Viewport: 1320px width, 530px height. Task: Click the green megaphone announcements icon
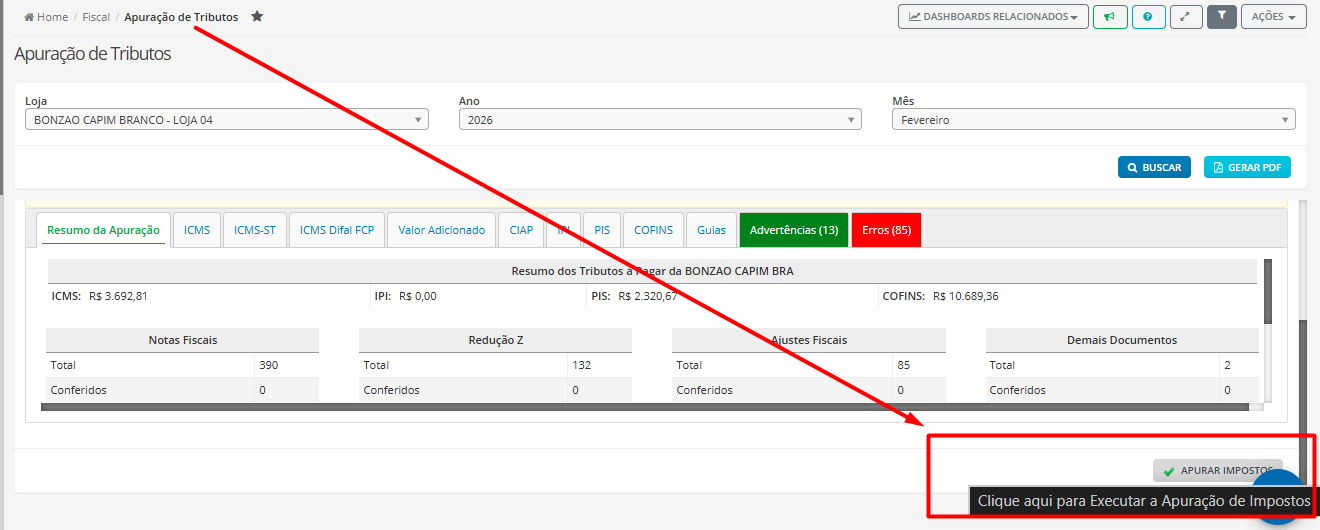[x=1110, y=17]
